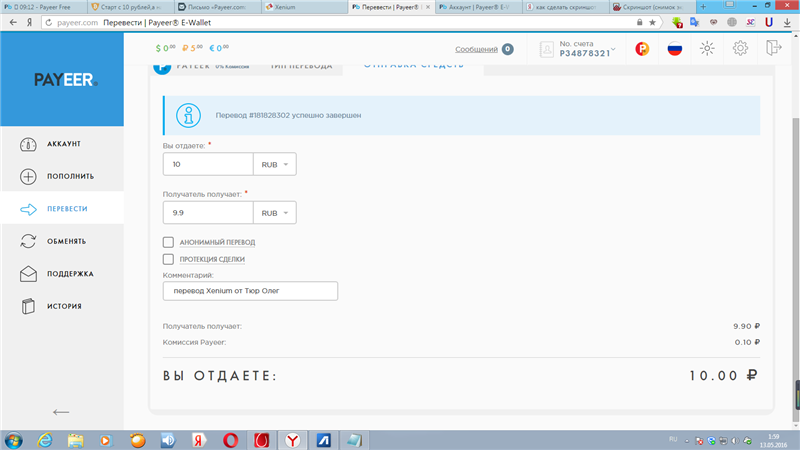This screenshot has height=450, width=800.
Task: Click the logout door icon
Action: coord(773,48)
